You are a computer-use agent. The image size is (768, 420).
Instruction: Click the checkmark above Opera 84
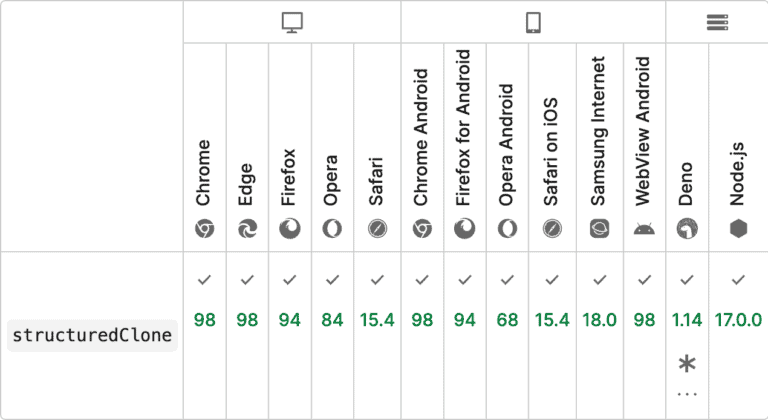[333, 280]
